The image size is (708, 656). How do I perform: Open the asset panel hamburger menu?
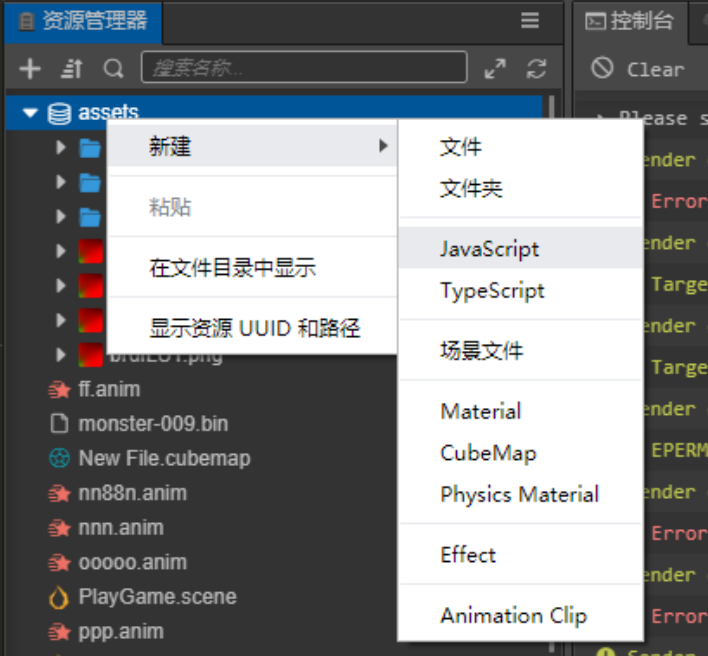tap(530, 21)
